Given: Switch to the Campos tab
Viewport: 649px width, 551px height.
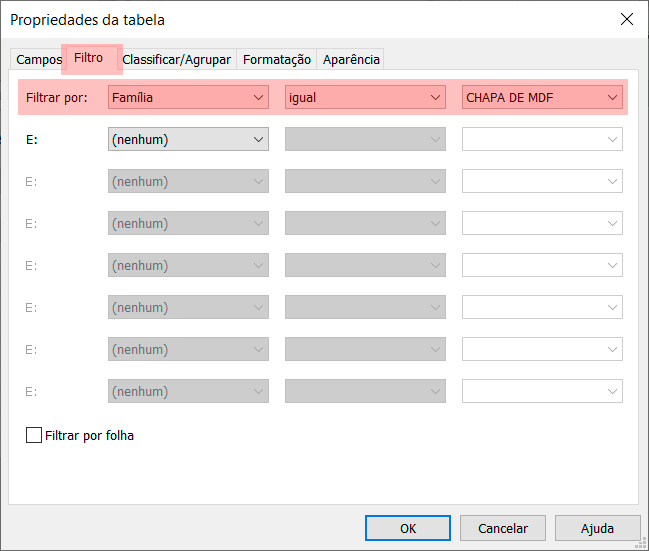Looking at the screenshot, I should (x=39, y=60).
